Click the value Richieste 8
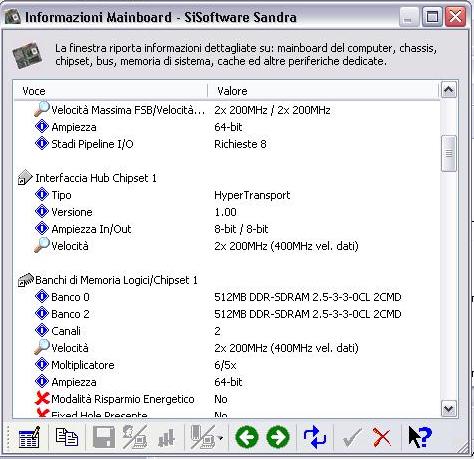This screenshot has height=459, width=474. [x=240, y=144]
